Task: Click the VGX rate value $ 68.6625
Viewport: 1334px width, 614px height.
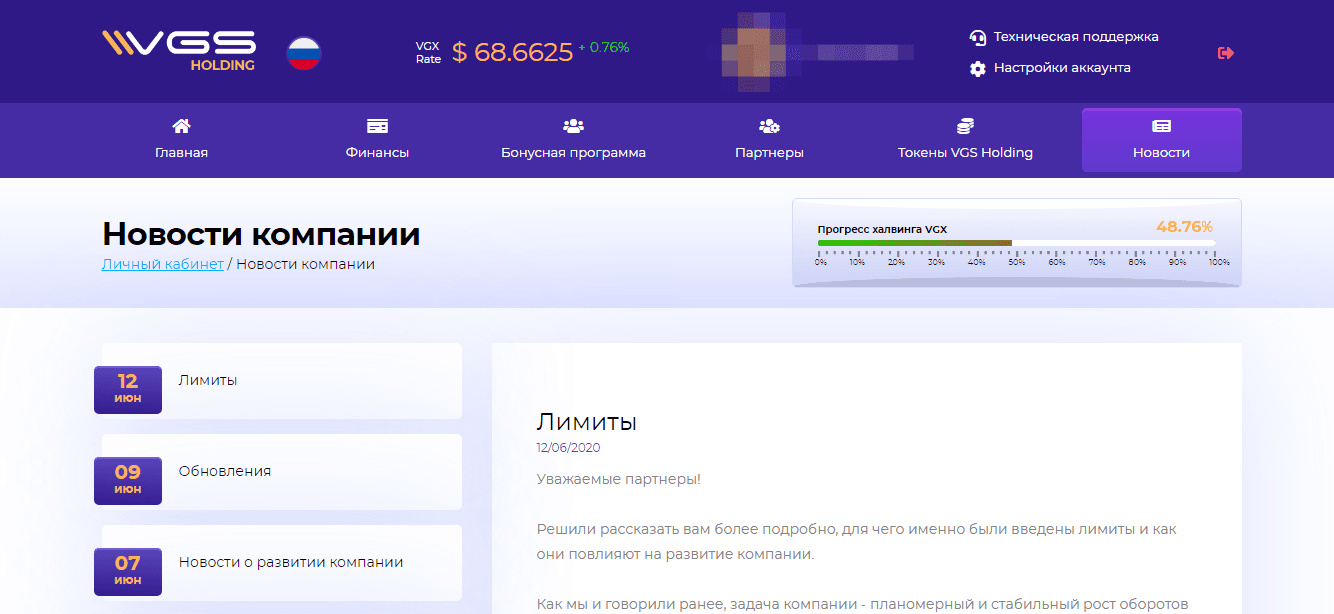Action: click(x=512, y=52)
